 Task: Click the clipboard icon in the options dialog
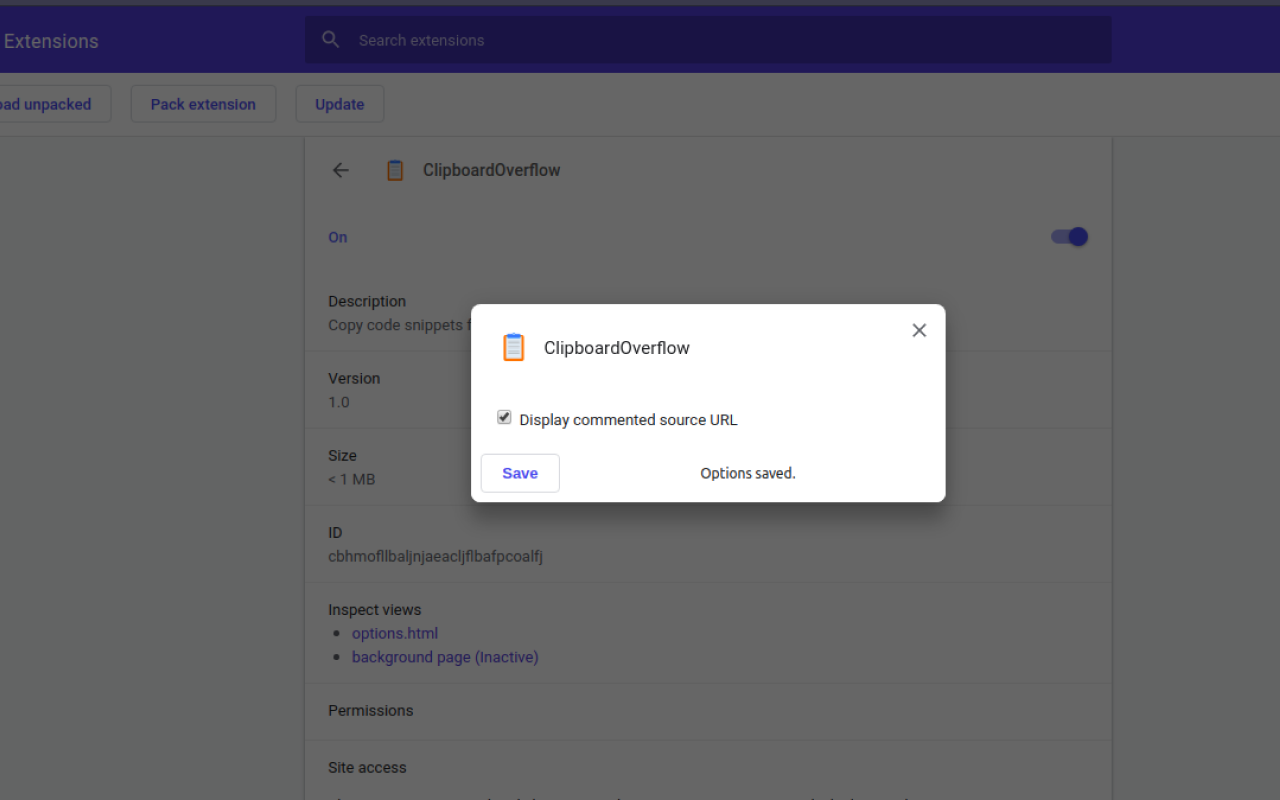[x=513, y=346]
